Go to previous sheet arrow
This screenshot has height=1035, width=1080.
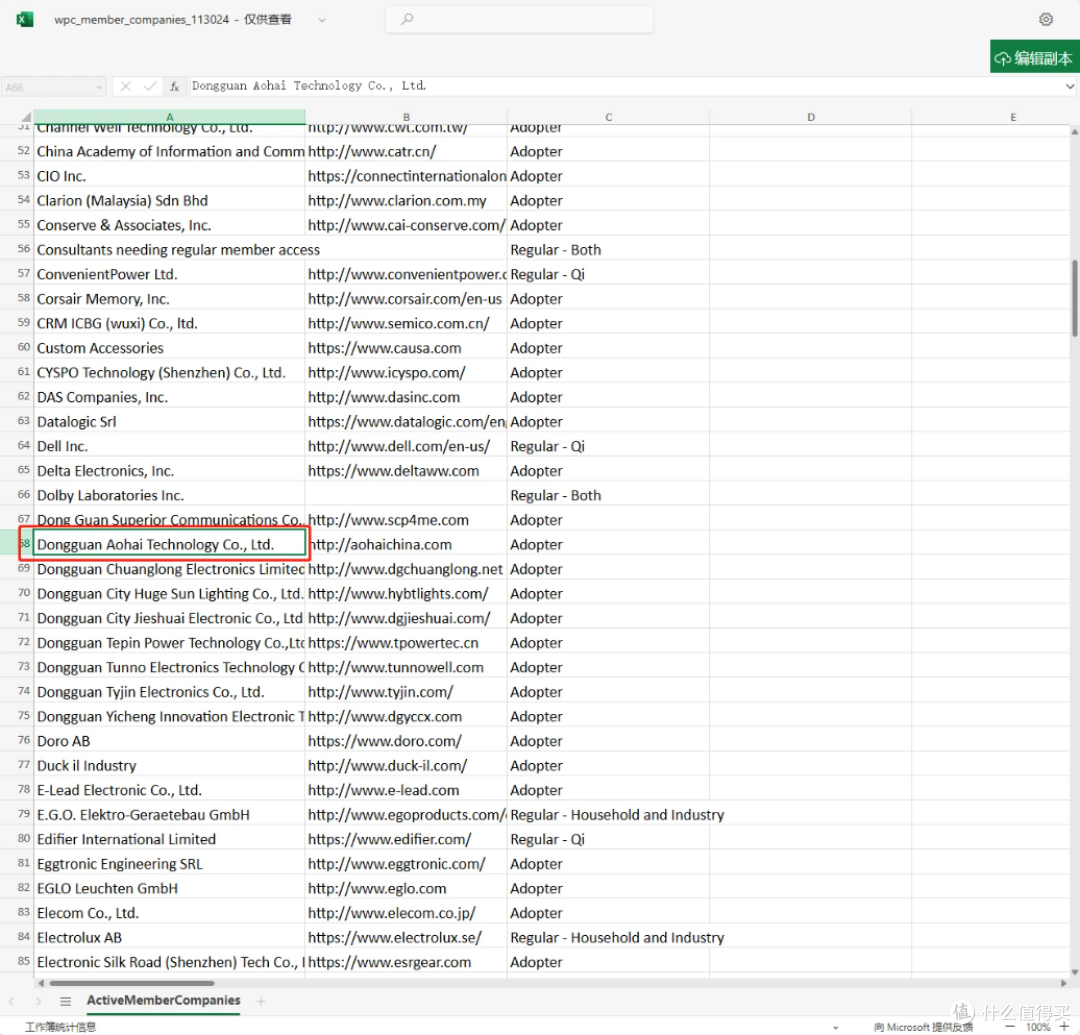(x=12, y=1001)
